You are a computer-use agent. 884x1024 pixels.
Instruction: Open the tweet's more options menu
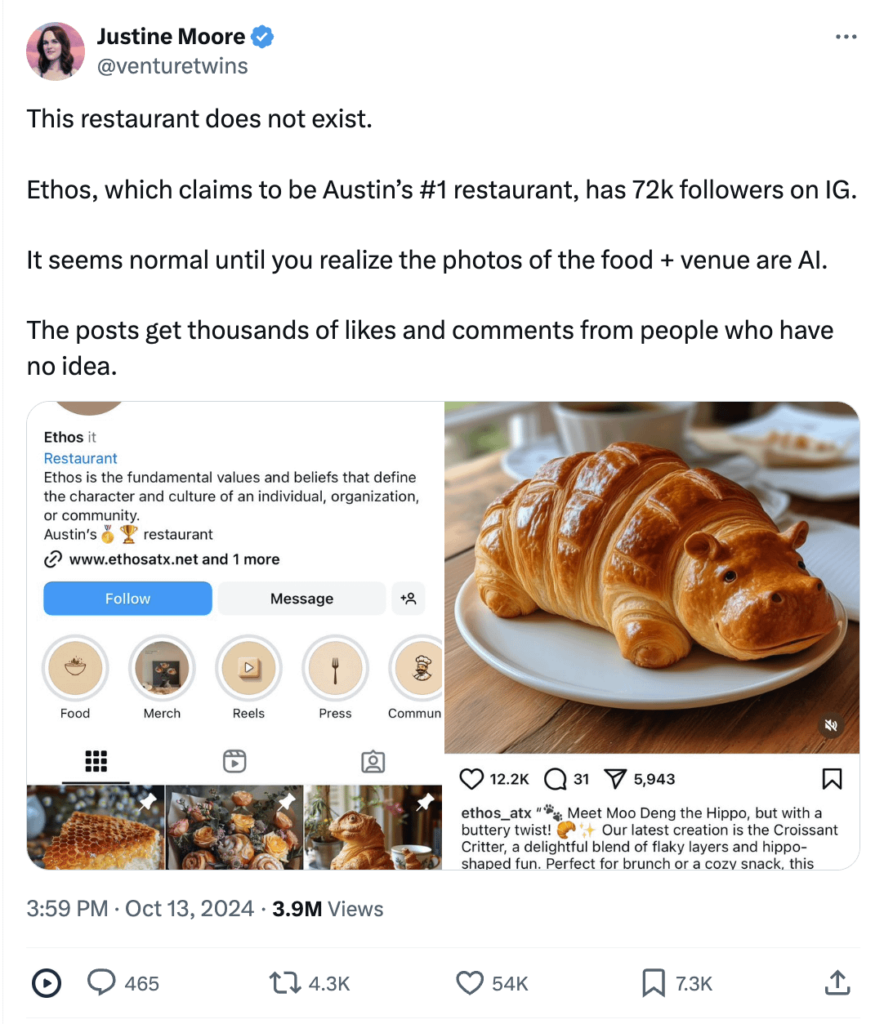pos(845,36)
